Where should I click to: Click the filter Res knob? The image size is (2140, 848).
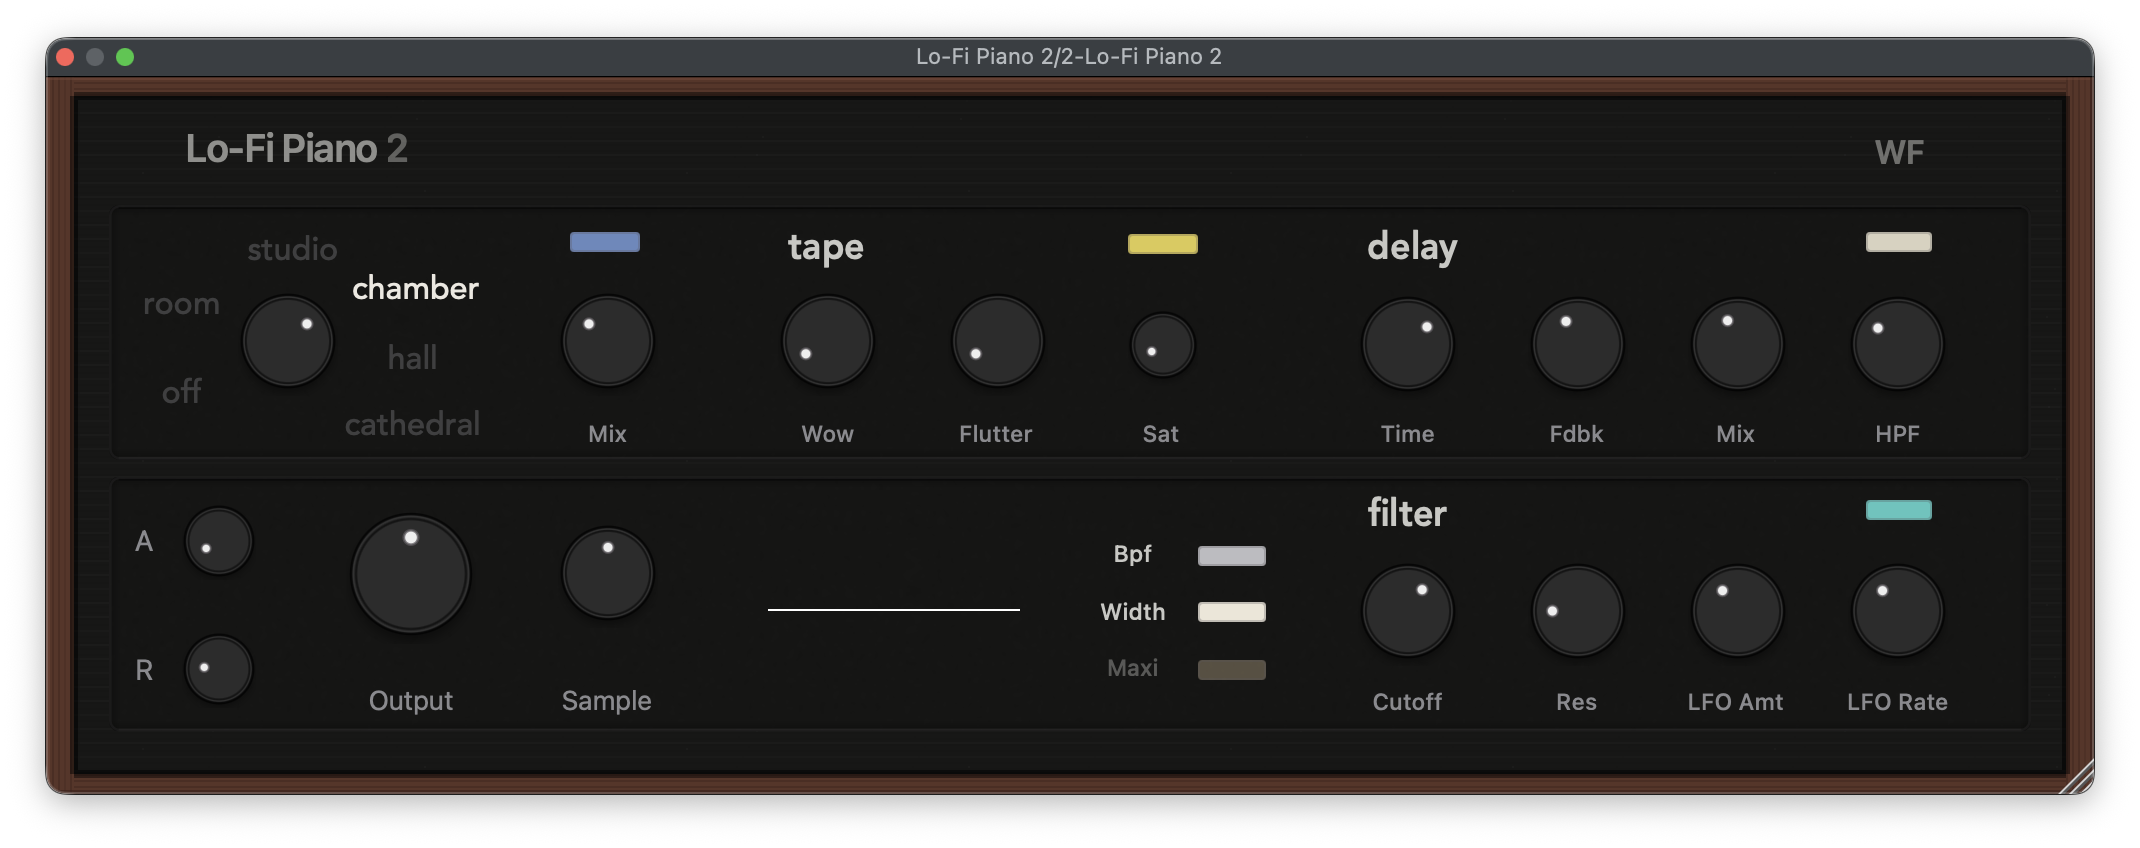[x=1578, y=611]
